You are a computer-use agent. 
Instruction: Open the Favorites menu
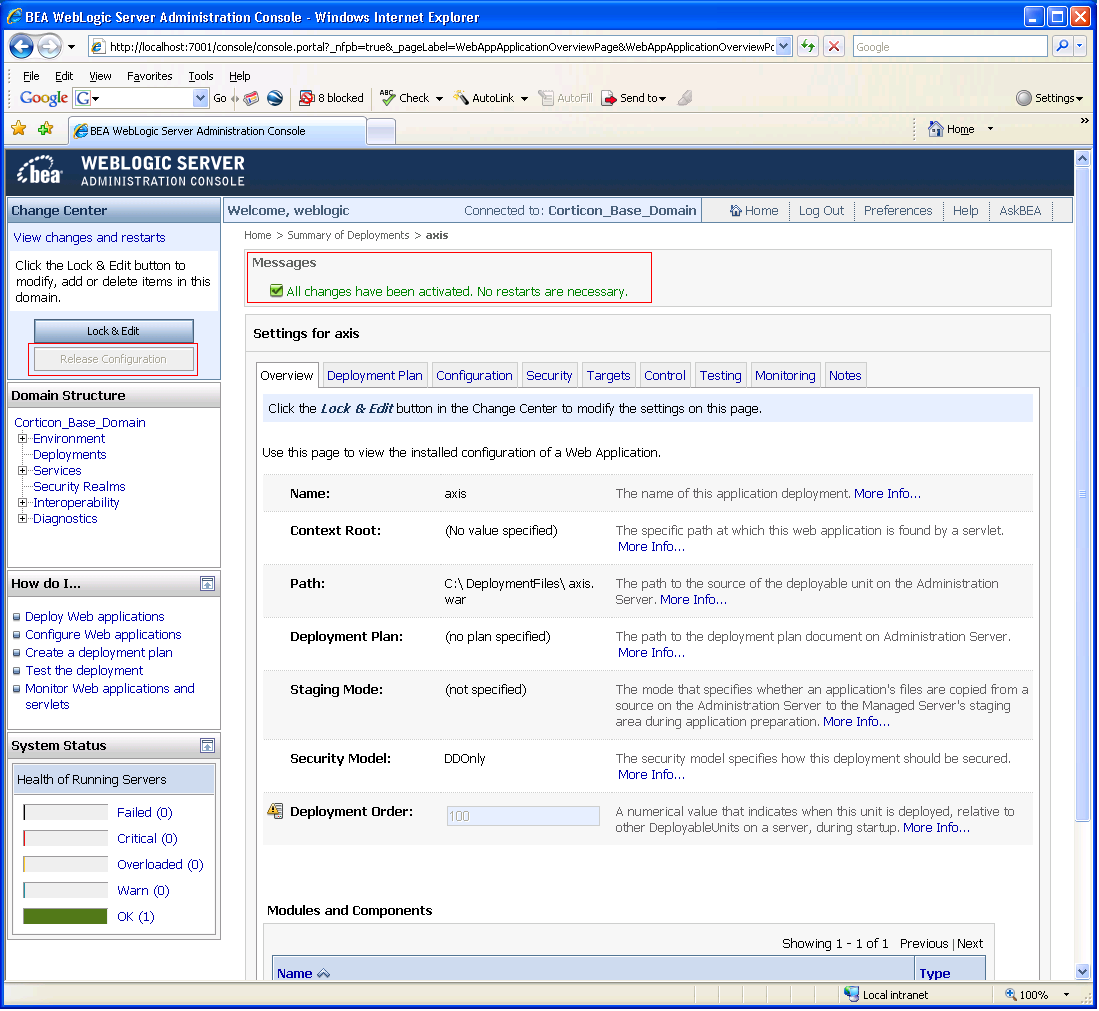click(x=149, y=76)
